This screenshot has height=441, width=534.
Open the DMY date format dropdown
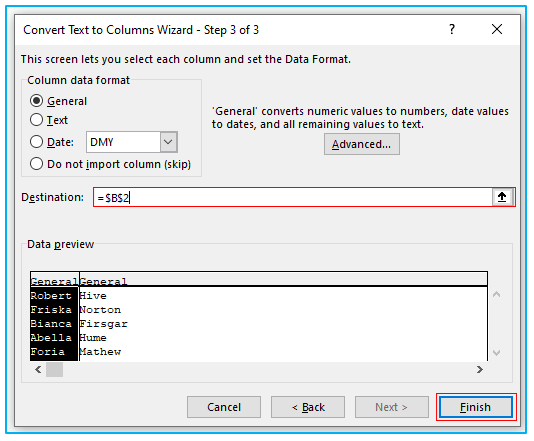pyautogui.click(x=168, y=142)
